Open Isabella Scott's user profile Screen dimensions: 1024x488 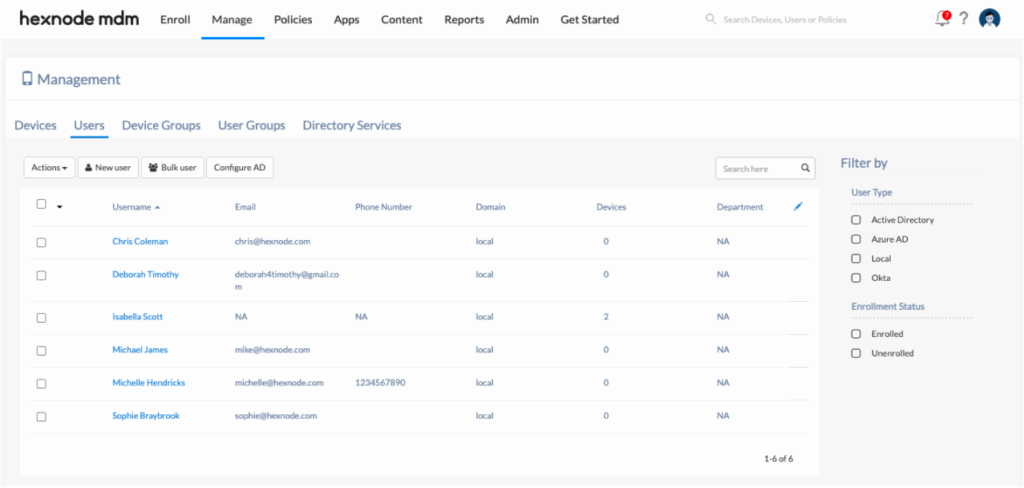[x=137, y=317]
